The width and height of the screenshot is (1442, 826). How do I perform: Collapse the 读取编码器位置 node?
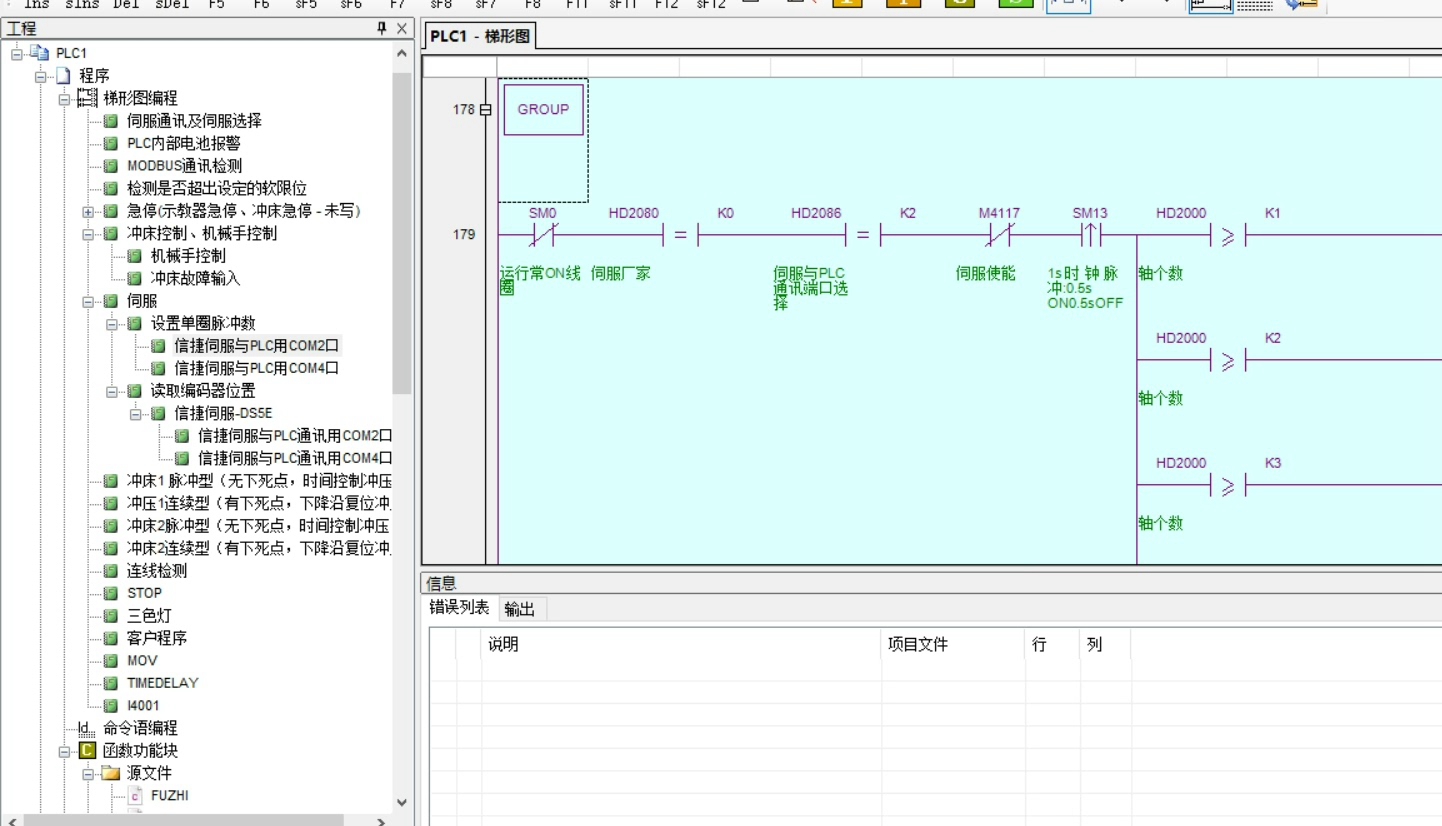[112, 391]
